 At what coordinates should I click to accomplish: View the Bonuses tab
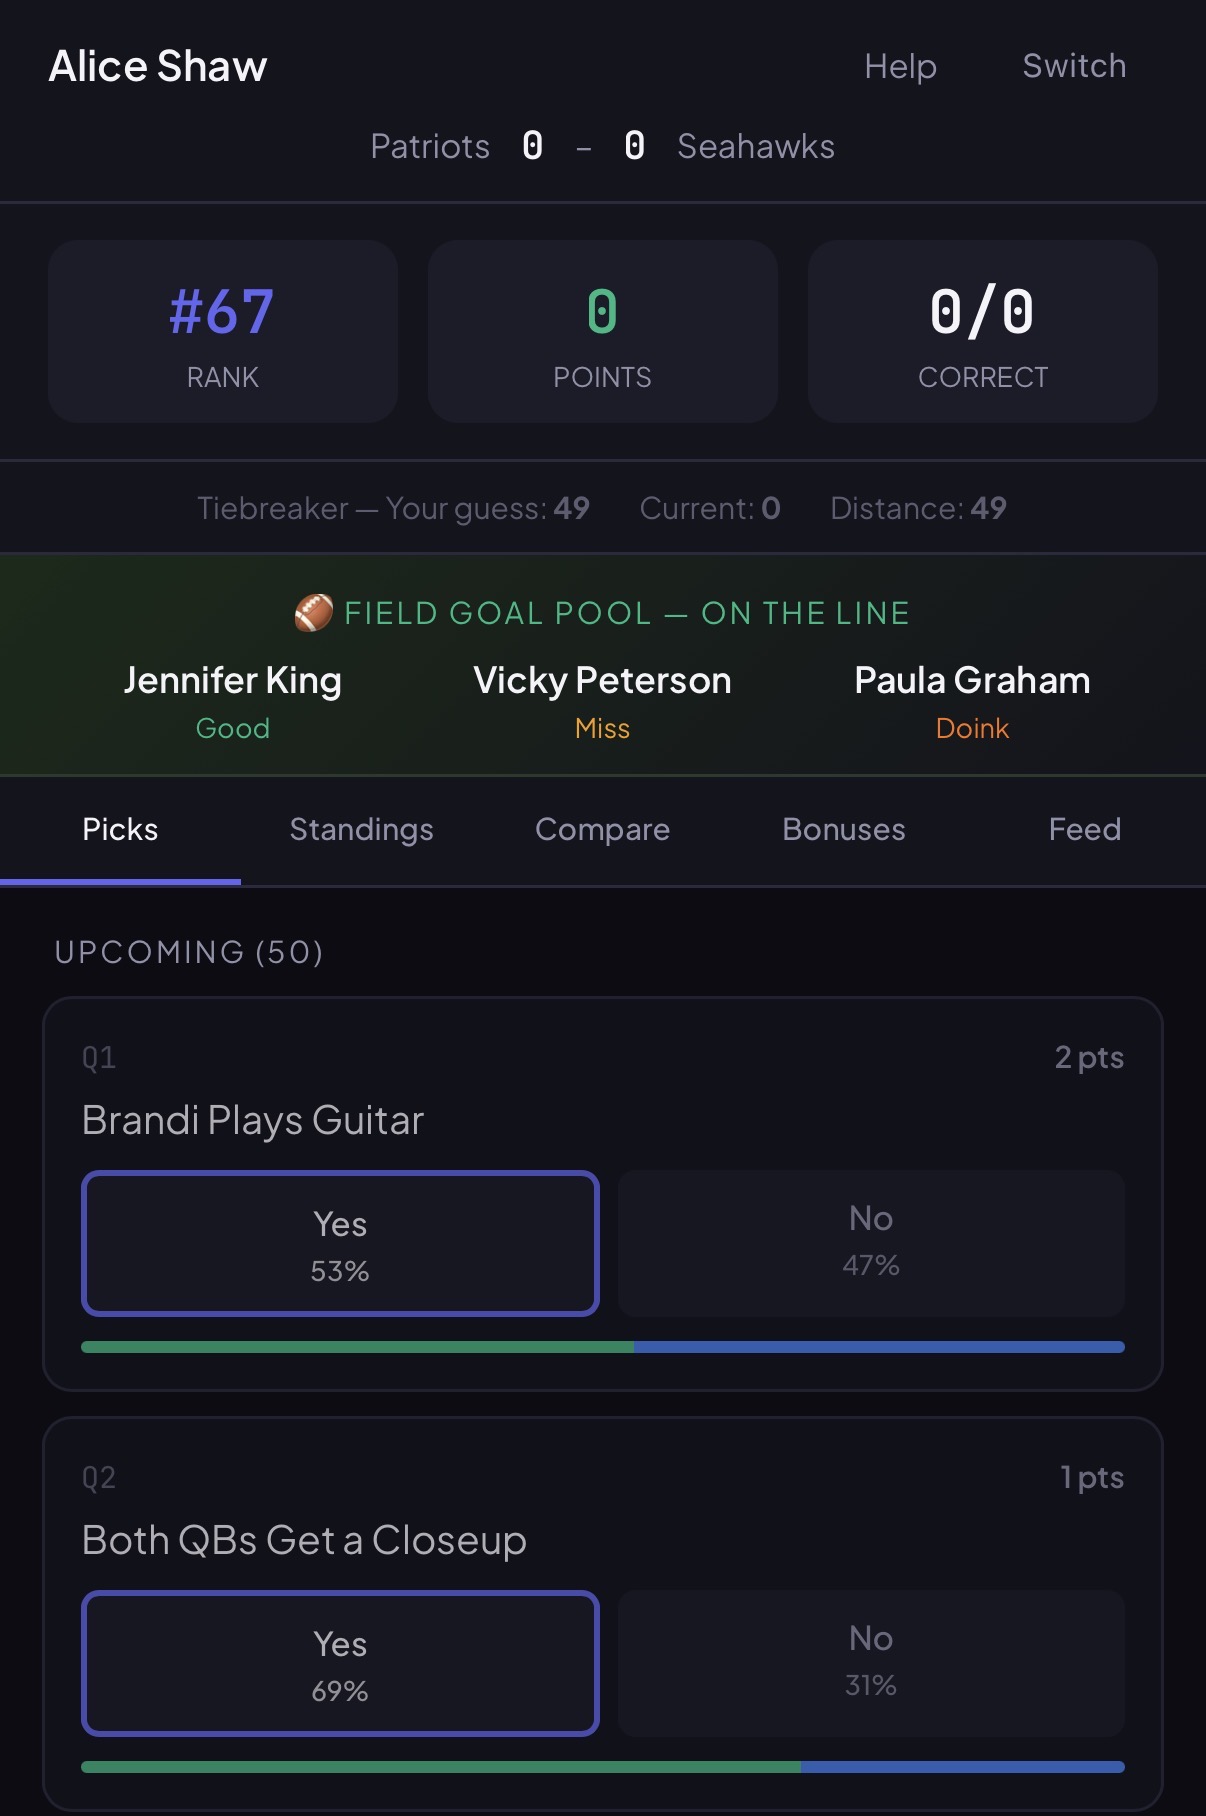point(843,829)
